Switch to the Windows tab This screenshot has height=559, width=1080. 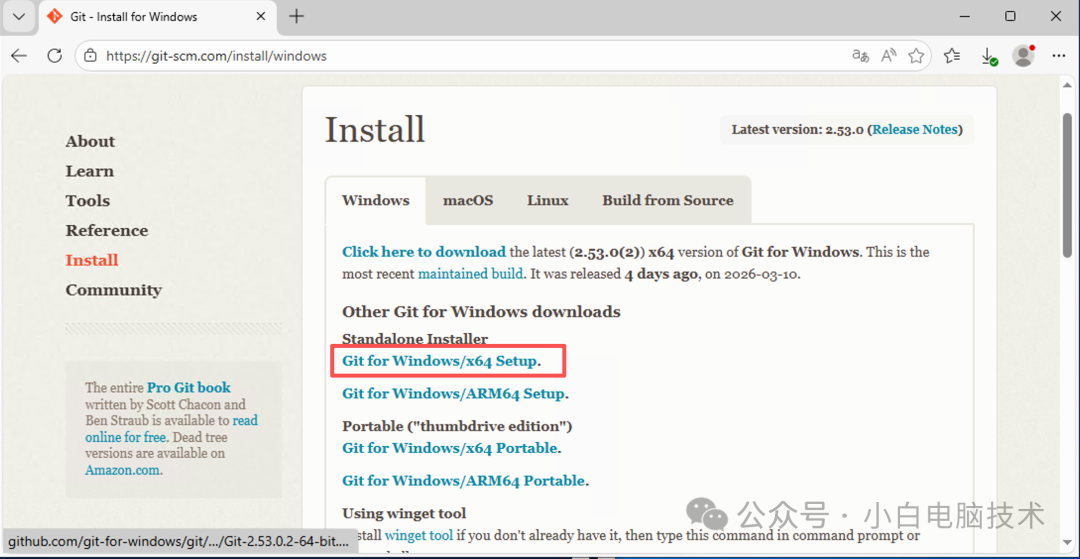tap(376, 200)
